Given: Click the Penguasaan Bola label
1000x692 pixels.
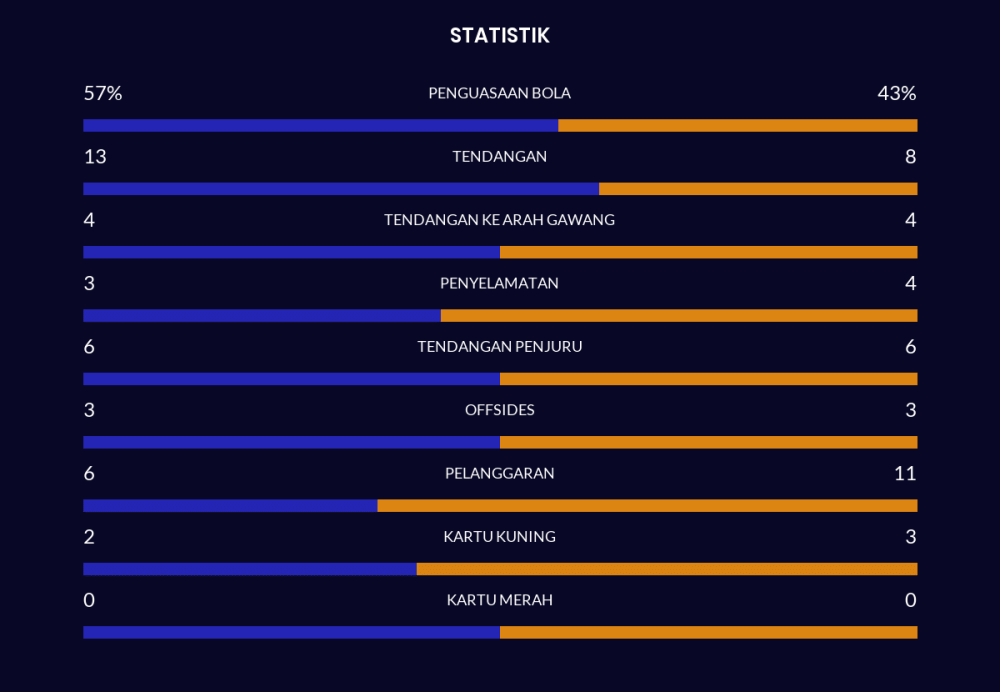Looking at the screenshot, I should click(x=499, y=93).
